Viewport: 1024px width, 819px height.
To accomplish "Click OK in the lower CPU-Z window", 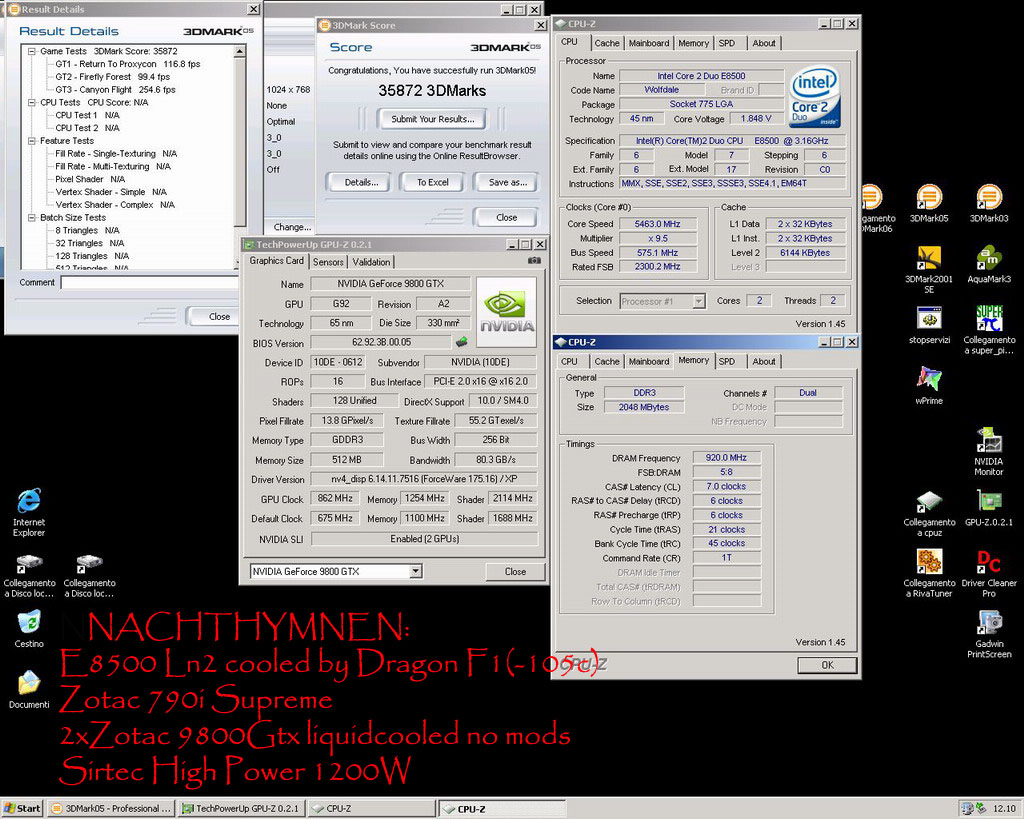I will 827,665.
